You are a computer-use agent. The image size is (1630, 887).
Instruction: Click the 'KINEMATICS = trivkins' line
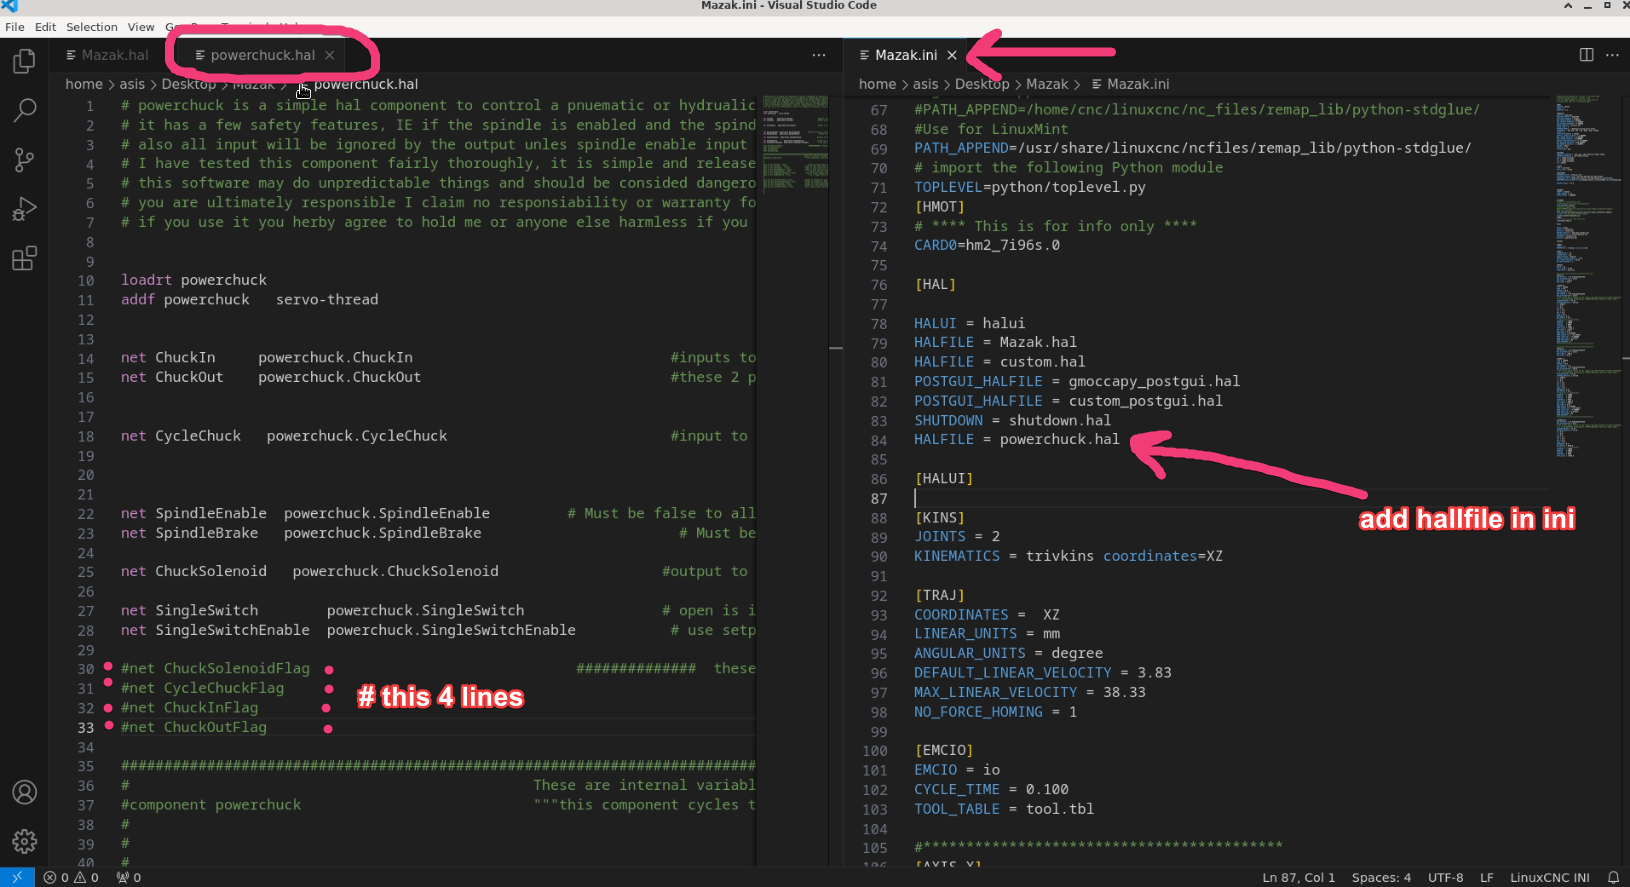(1068, 556)
